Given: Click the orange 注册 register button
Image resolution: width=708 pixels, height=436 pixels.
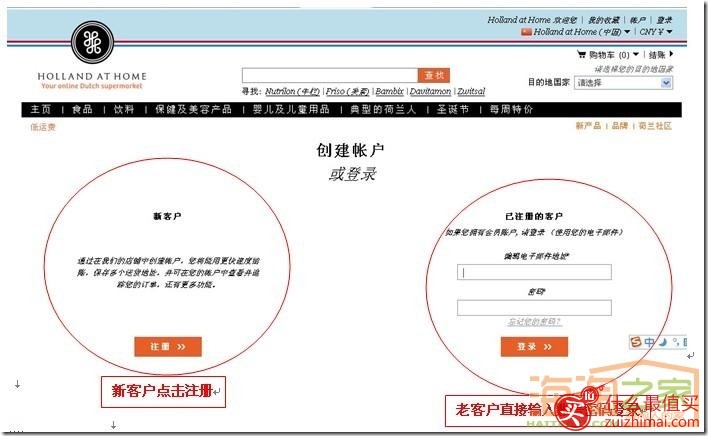Looking at the screenshot, I should (x=168, y=347).
